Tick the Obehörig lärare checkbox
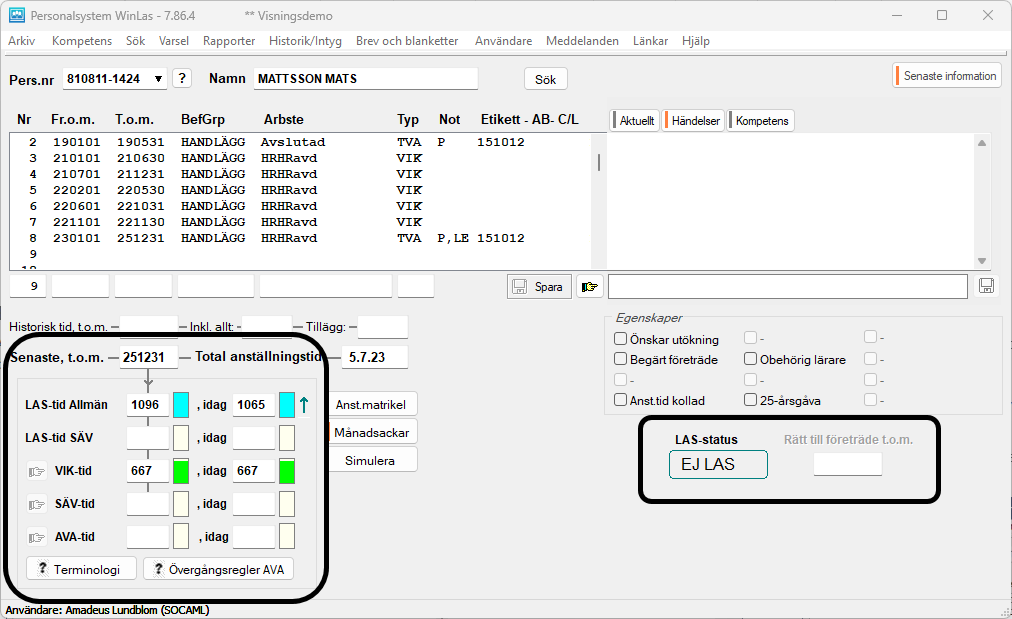This screenshot has height=619, width=1012. click(x=751, y=360)
